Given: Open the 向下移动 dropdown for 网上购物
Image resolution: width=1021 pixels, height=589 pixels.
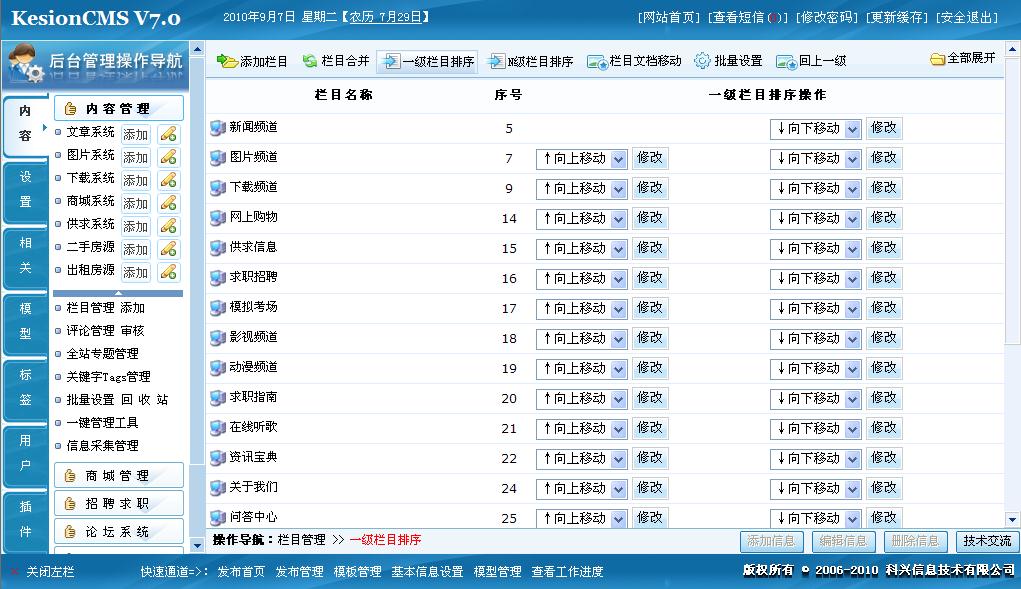Looking at the screenshot, I should (816, 219).
